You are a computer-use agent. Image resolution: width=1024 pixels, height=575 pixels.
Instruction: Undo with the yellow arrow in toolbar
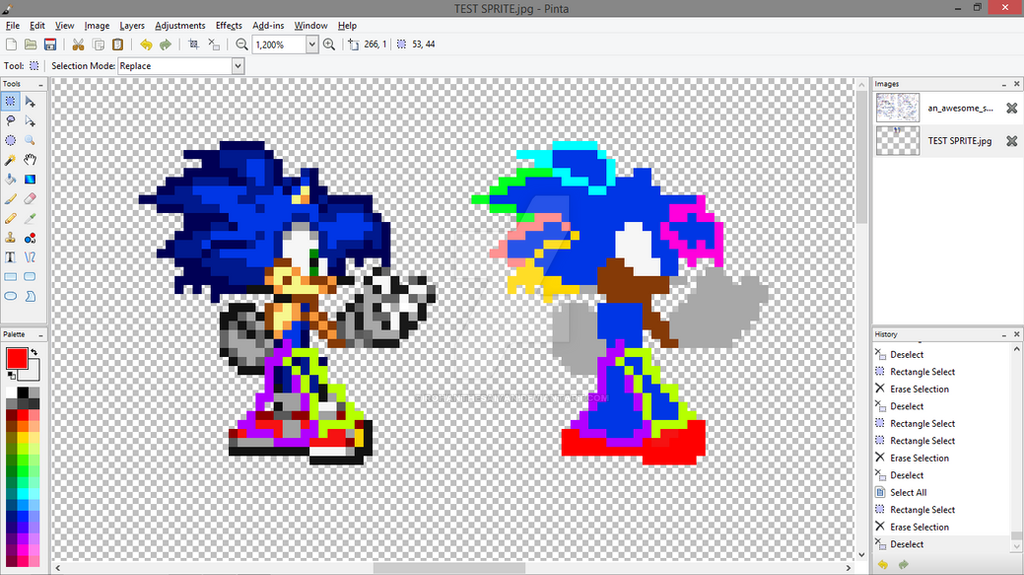146,44
